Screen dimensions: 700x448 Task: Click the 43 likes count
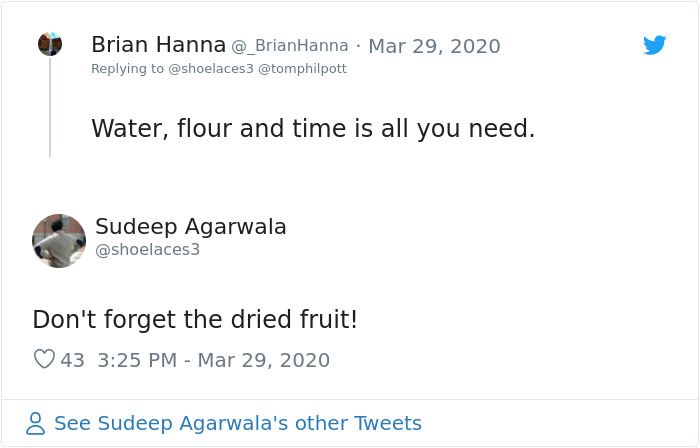72,360
